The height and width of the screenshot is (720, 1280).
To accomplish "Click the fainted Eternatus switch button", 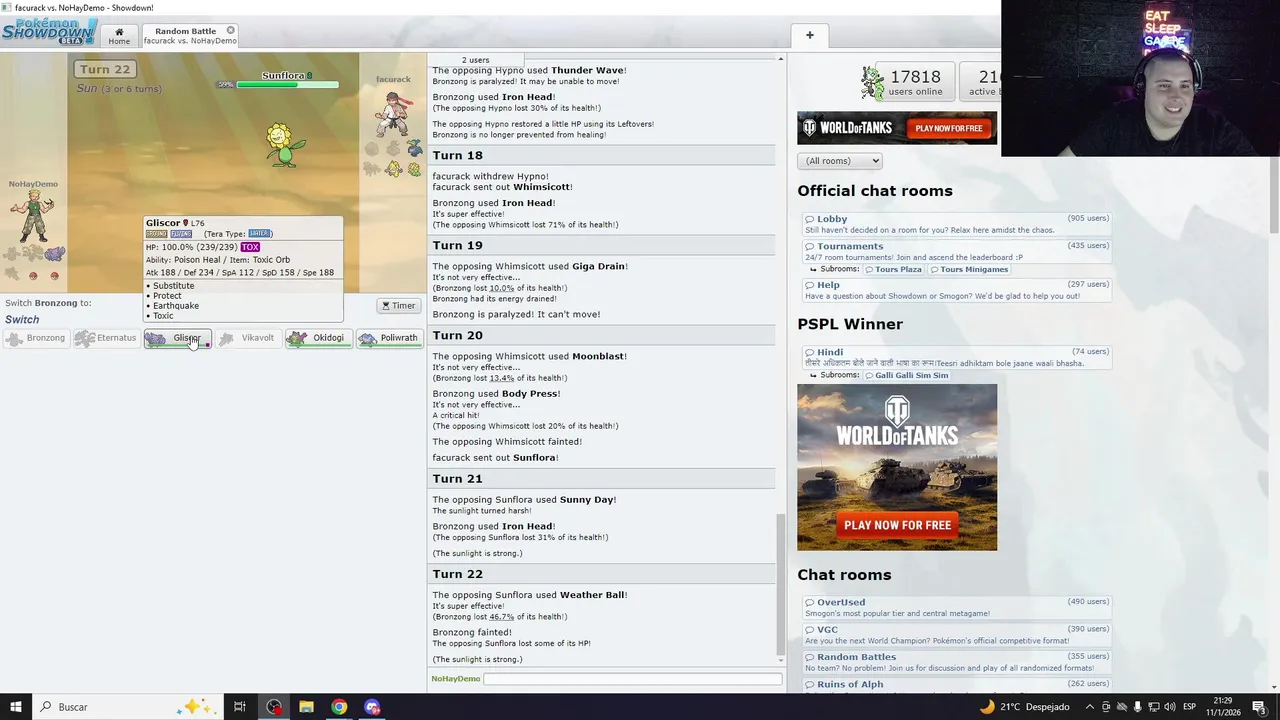I will coord(107,338).
